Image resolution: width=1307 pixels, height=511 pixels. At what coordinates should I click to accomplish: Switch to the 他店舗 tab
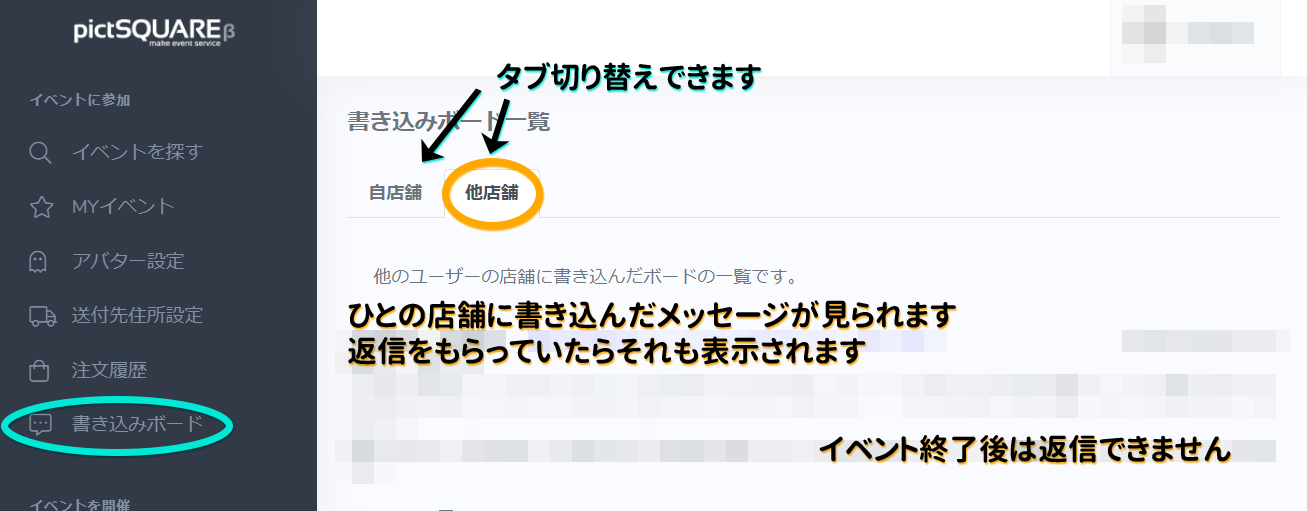(492, 193)
